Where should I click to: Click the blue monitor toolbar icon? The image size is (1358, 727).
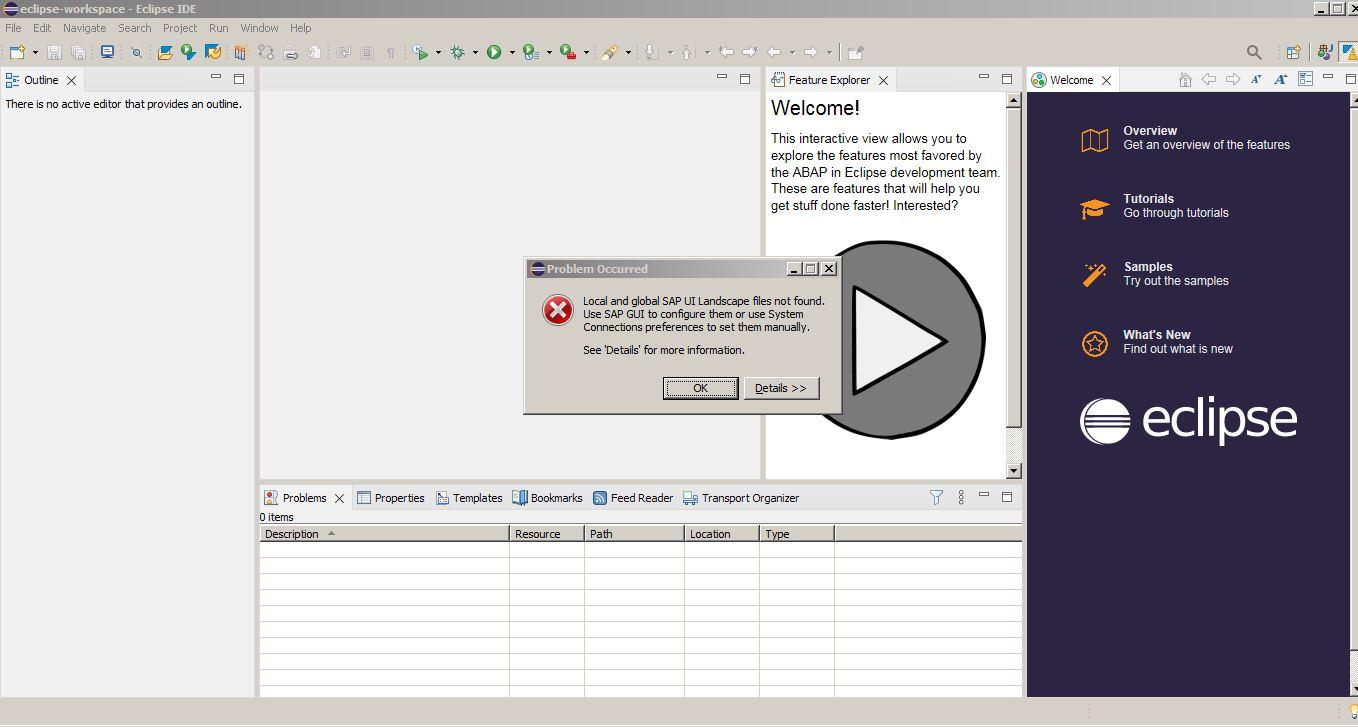click(107, 52)
